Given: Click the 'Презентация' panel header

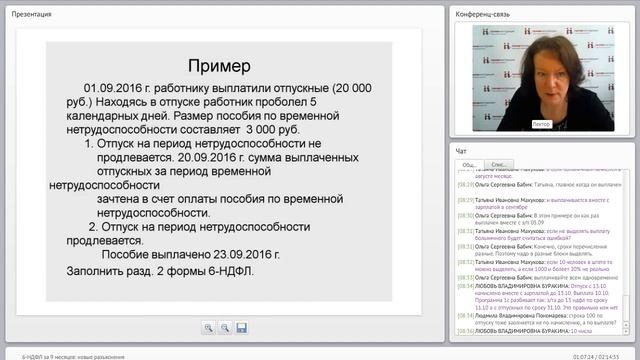Looking at the screenshot, I should pos(31,14).
